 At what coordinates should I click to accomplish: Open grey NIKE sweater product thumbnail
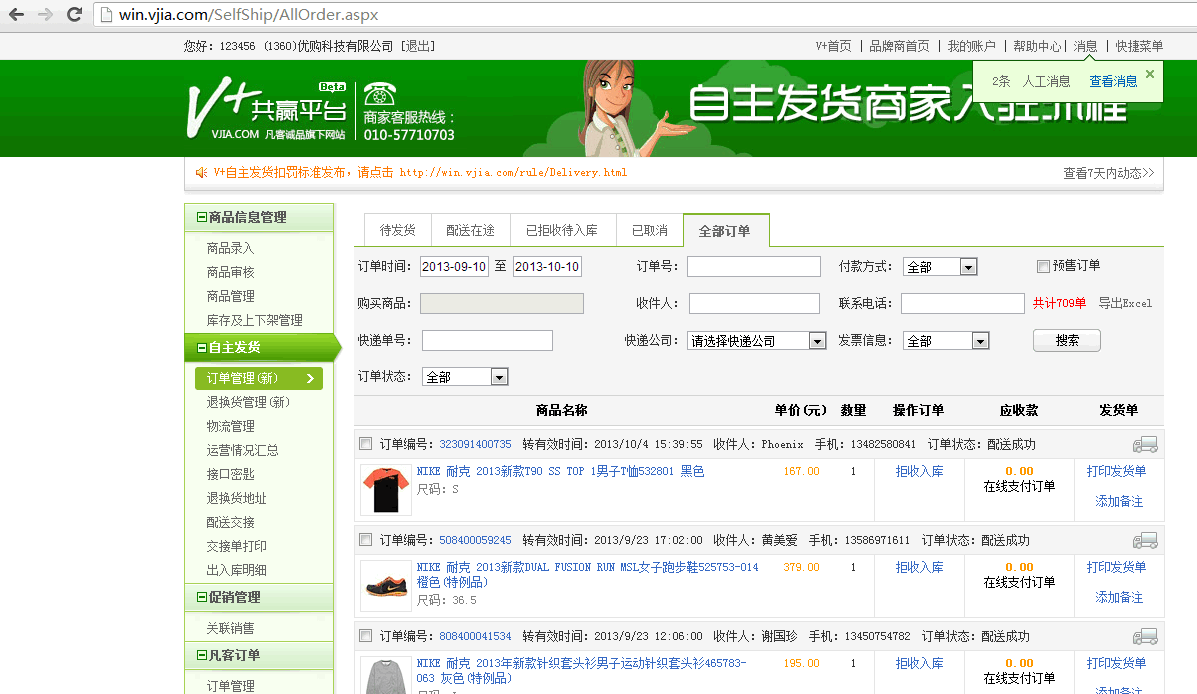click(x=386, y=675)
